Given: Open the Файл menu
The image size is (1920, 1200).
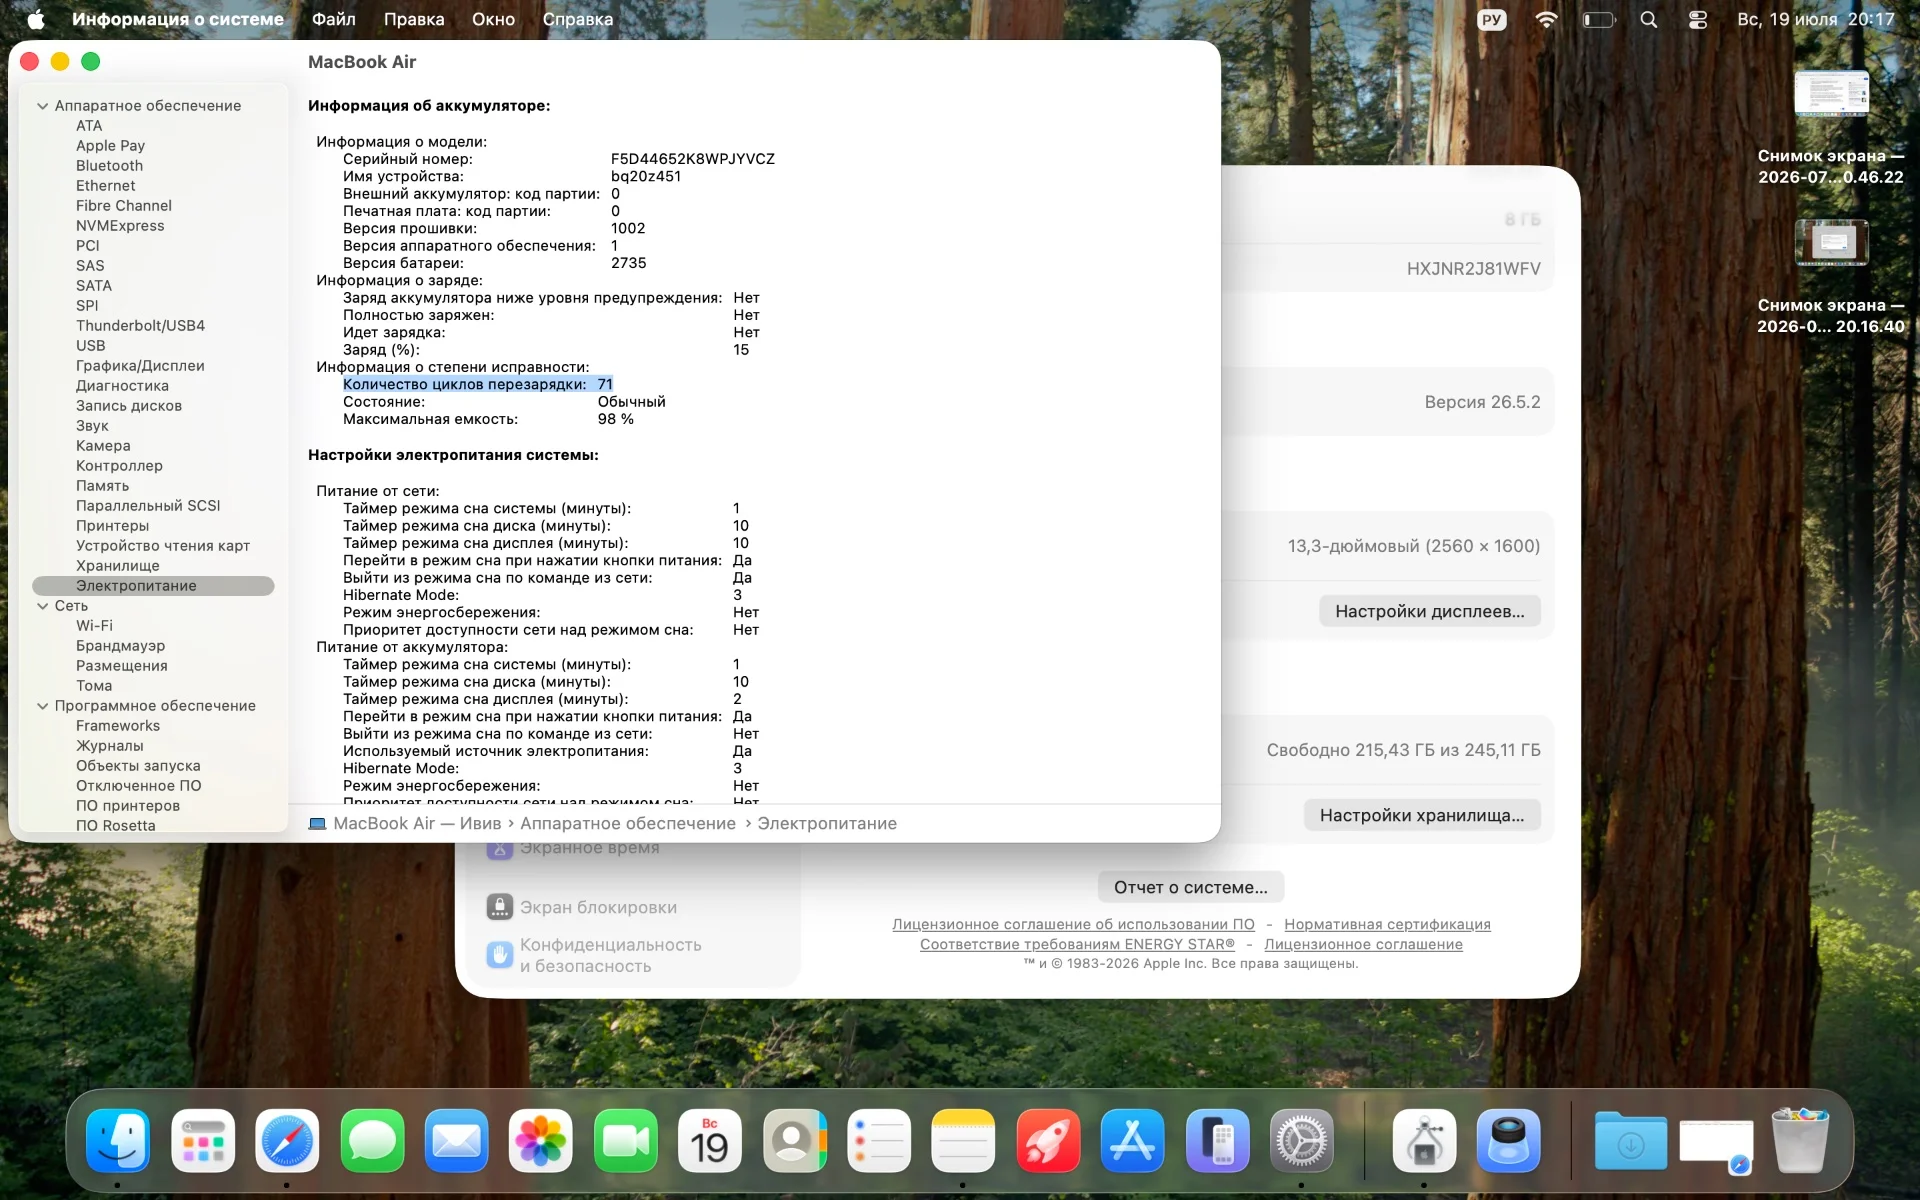Looking at the screenshot, I should tap(333, 19).
